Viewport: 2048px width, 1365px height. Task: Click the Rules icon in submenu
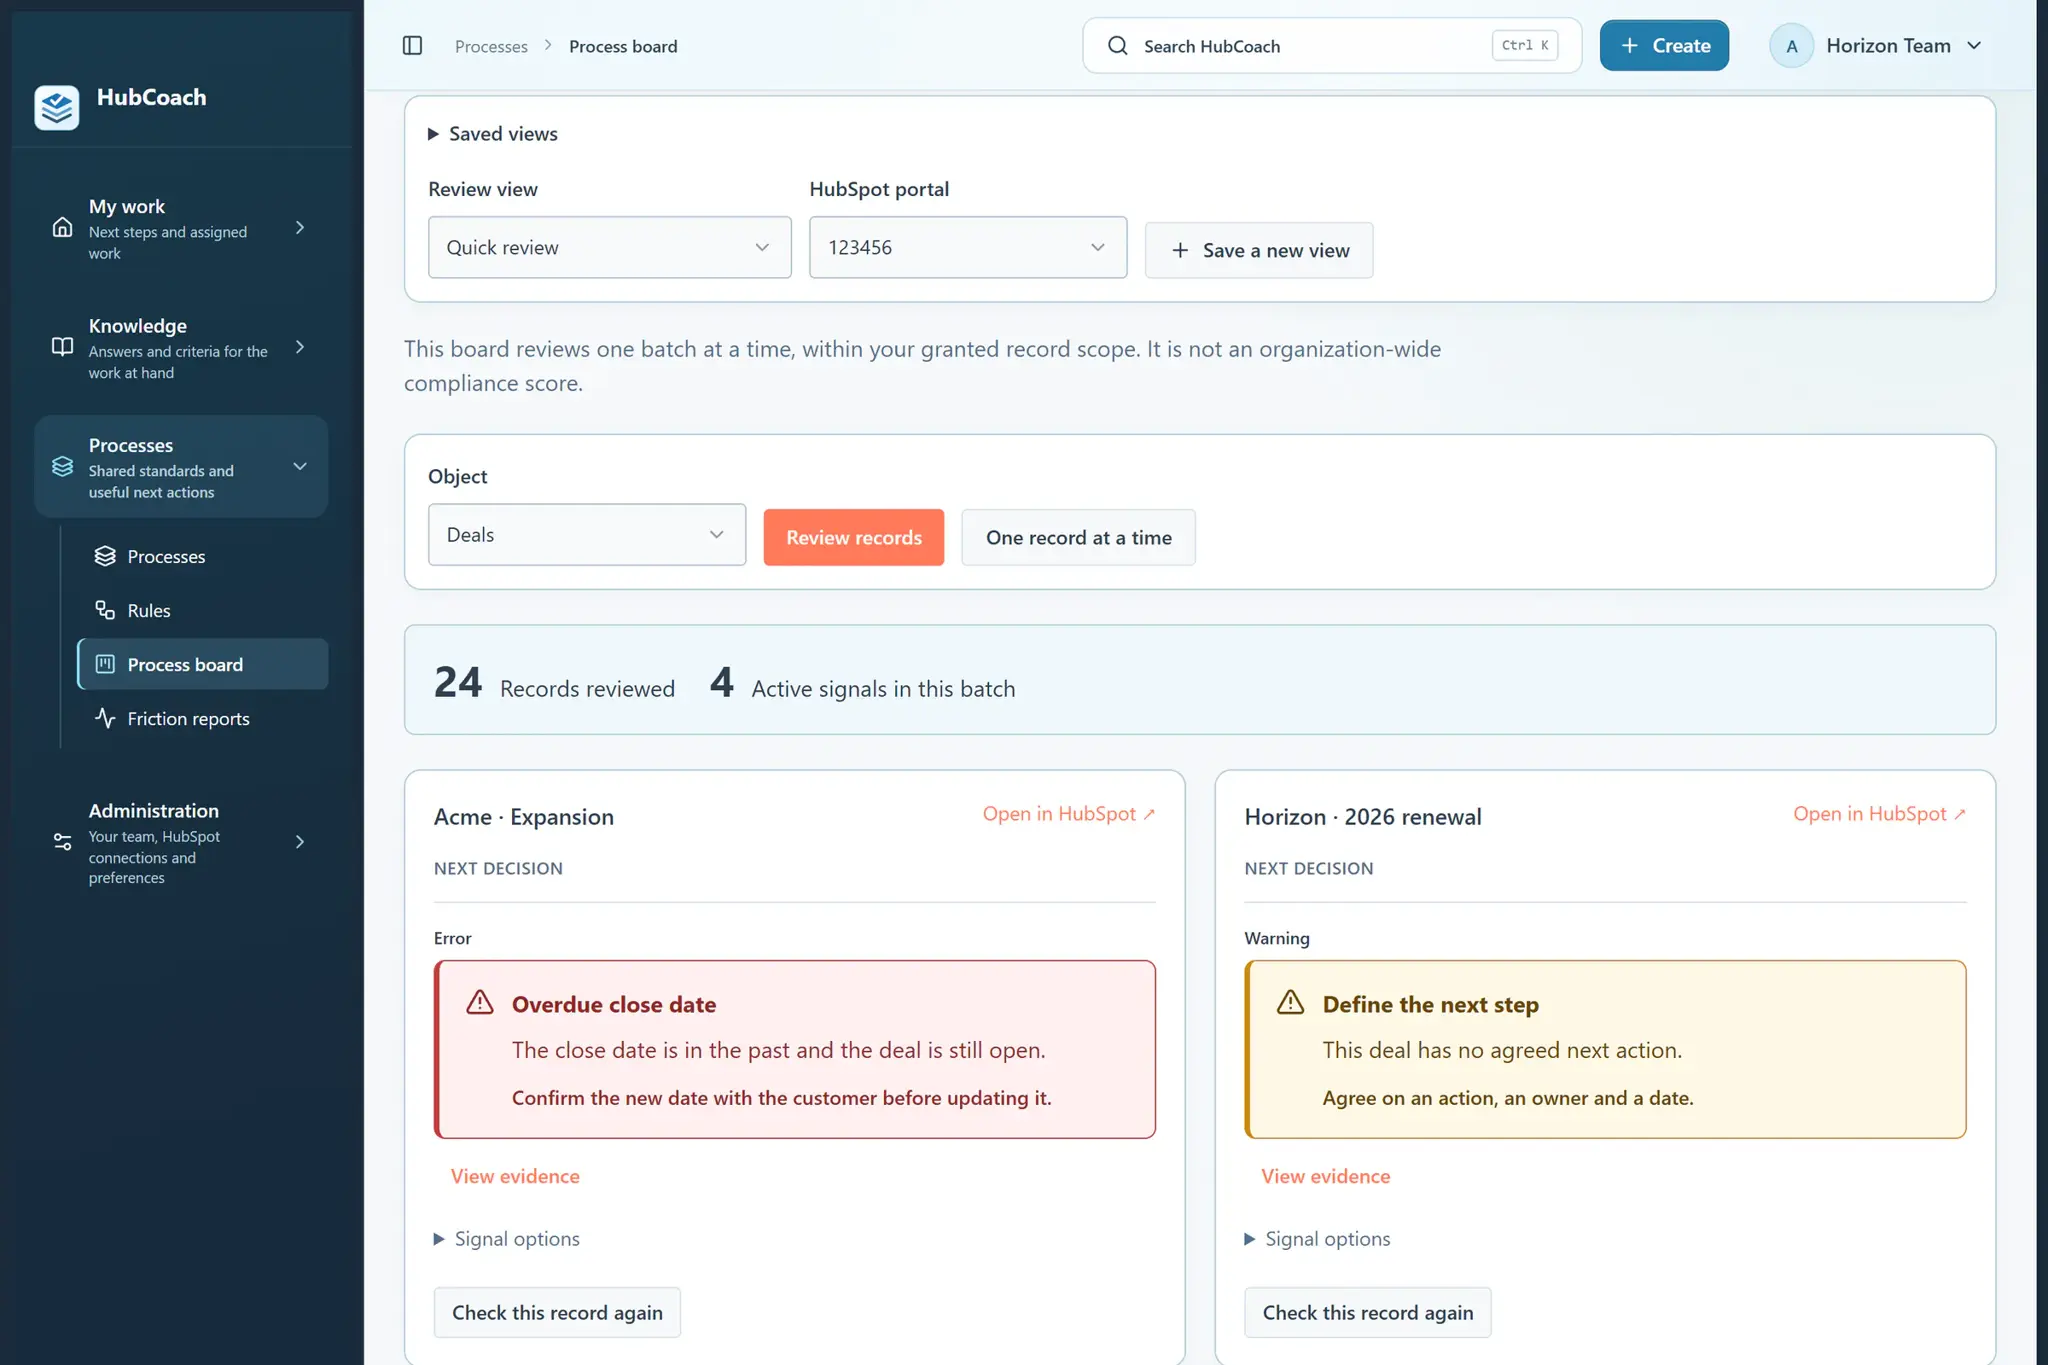tap(105, 610)
